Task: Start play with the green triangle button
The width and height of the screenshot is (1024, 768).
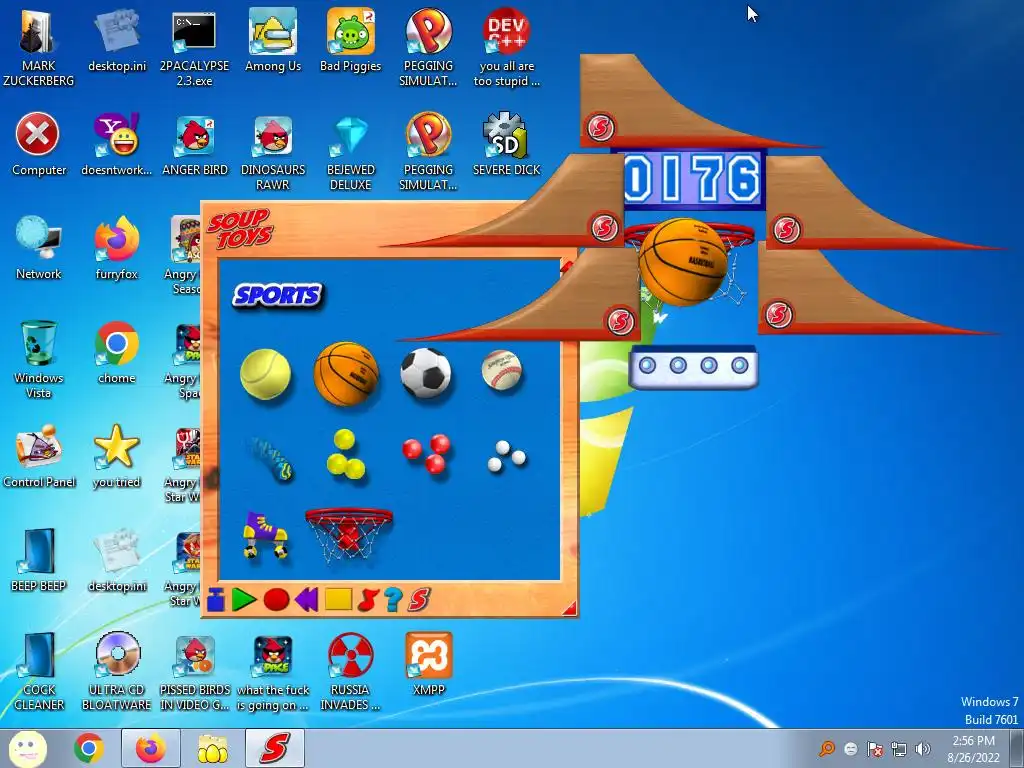Action: 244,600
